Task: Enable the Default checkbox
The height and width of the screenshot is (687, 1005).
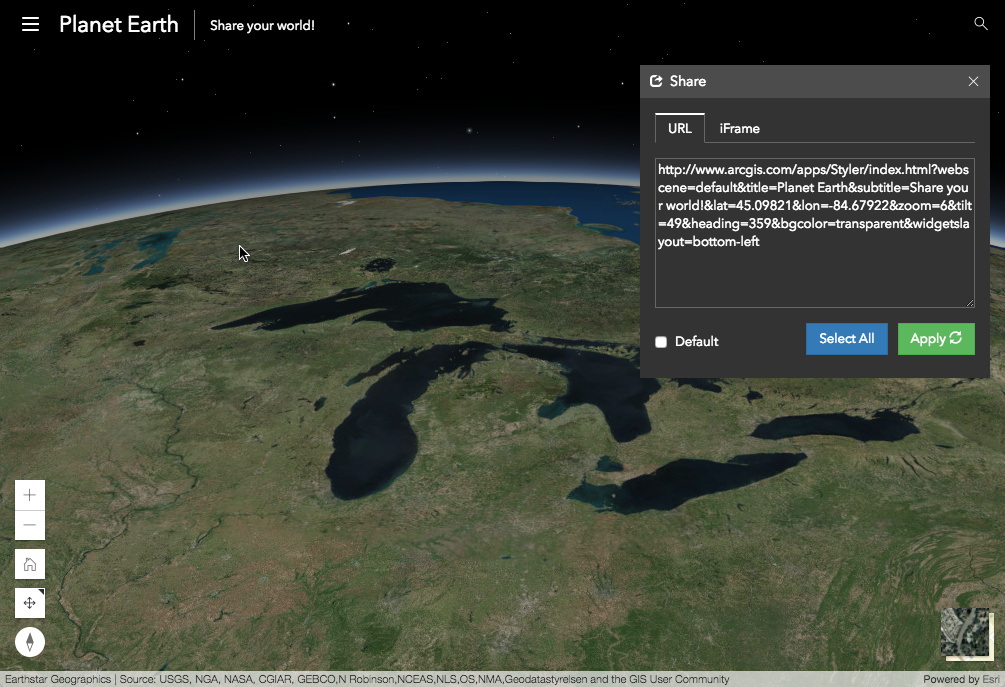Action: point(661,342)
